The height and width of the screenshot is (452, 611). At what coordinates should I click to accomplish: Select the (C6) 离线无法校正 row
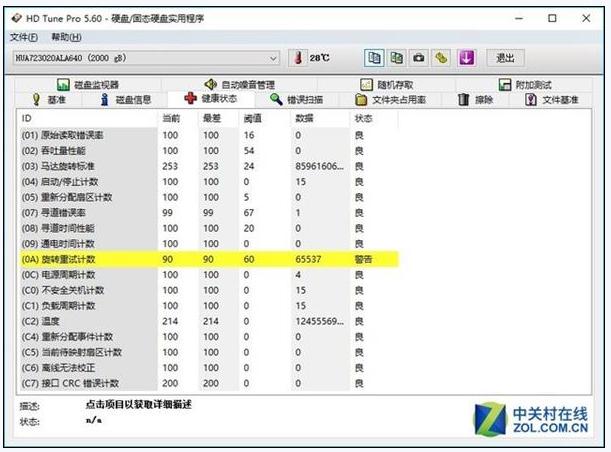(208, 368)
